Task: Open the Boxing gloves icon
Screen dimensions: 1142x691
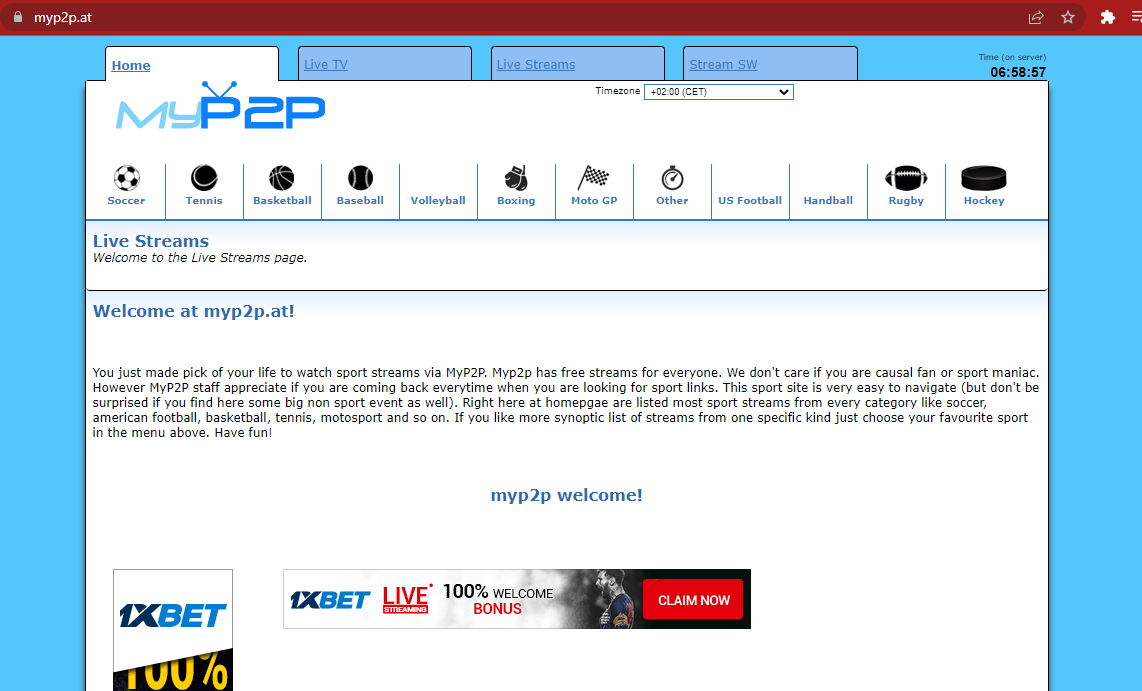Action: (x=516, y=178)
